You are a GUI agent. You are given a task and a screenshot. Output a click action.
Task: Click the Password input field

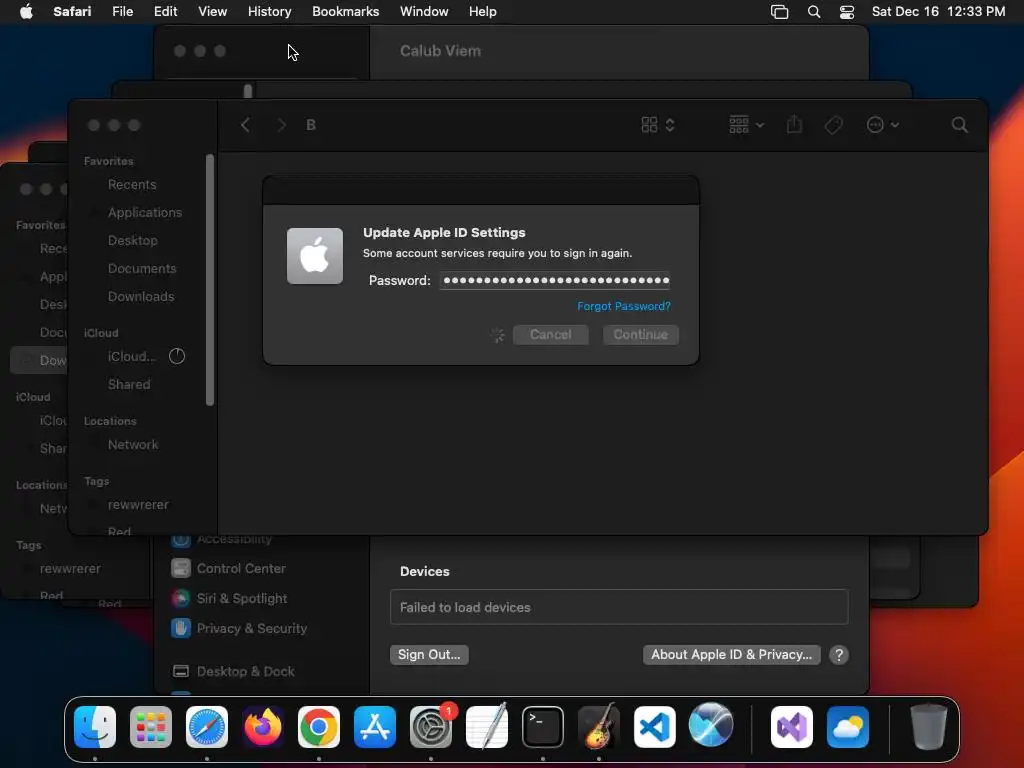tap(555, 280)
